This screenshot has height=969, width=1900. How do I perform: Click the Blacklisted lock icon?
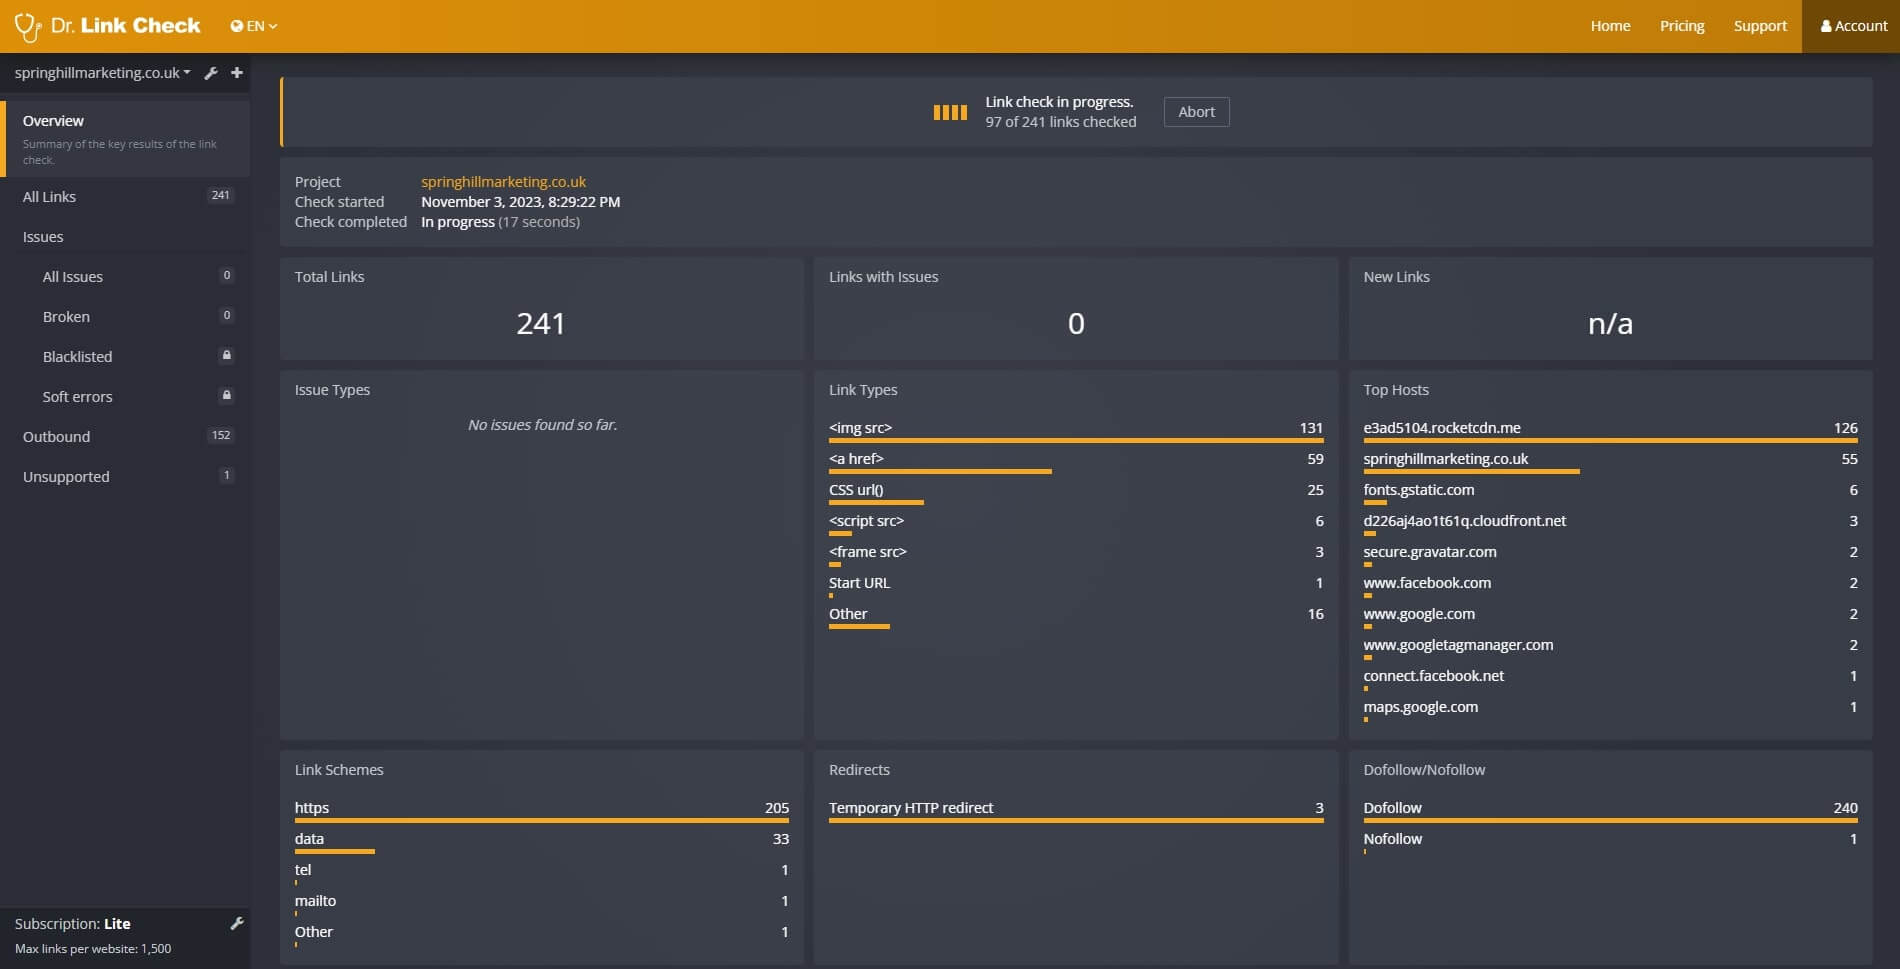[227, 356]
